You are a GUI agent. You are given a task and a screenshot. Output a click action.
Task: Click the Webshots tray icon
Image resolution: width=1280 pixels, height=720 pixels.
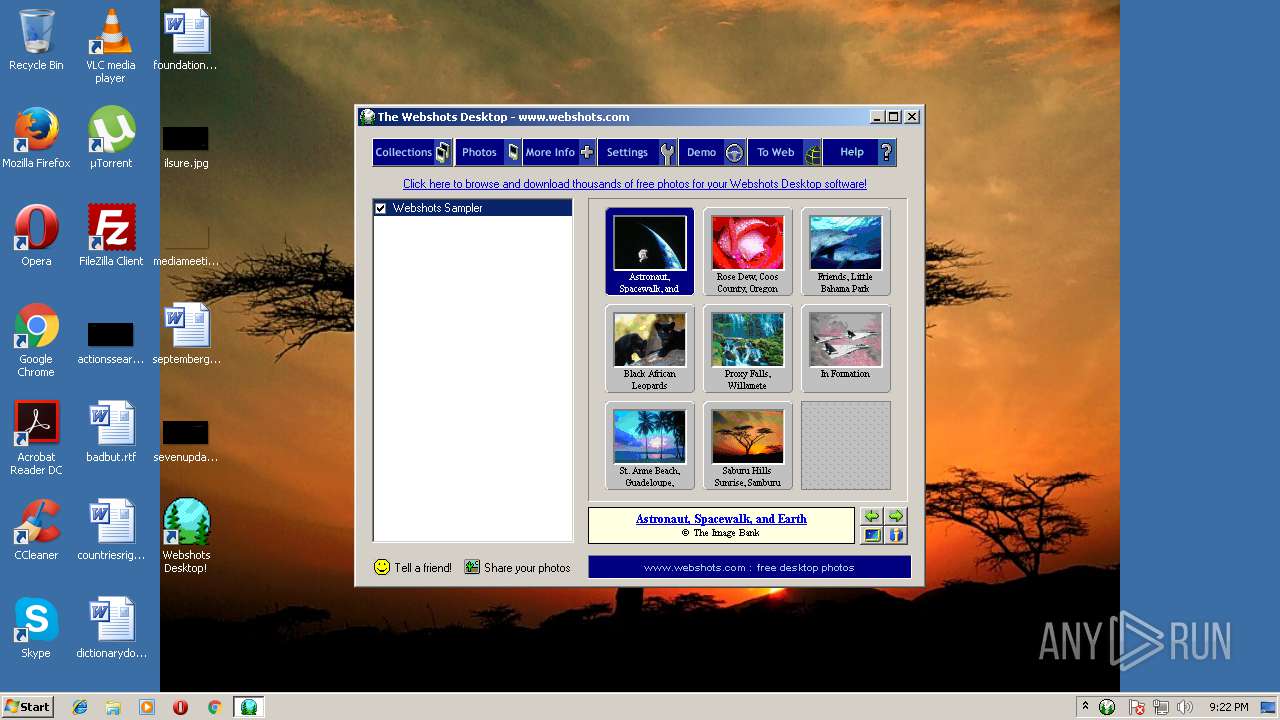1107,707
